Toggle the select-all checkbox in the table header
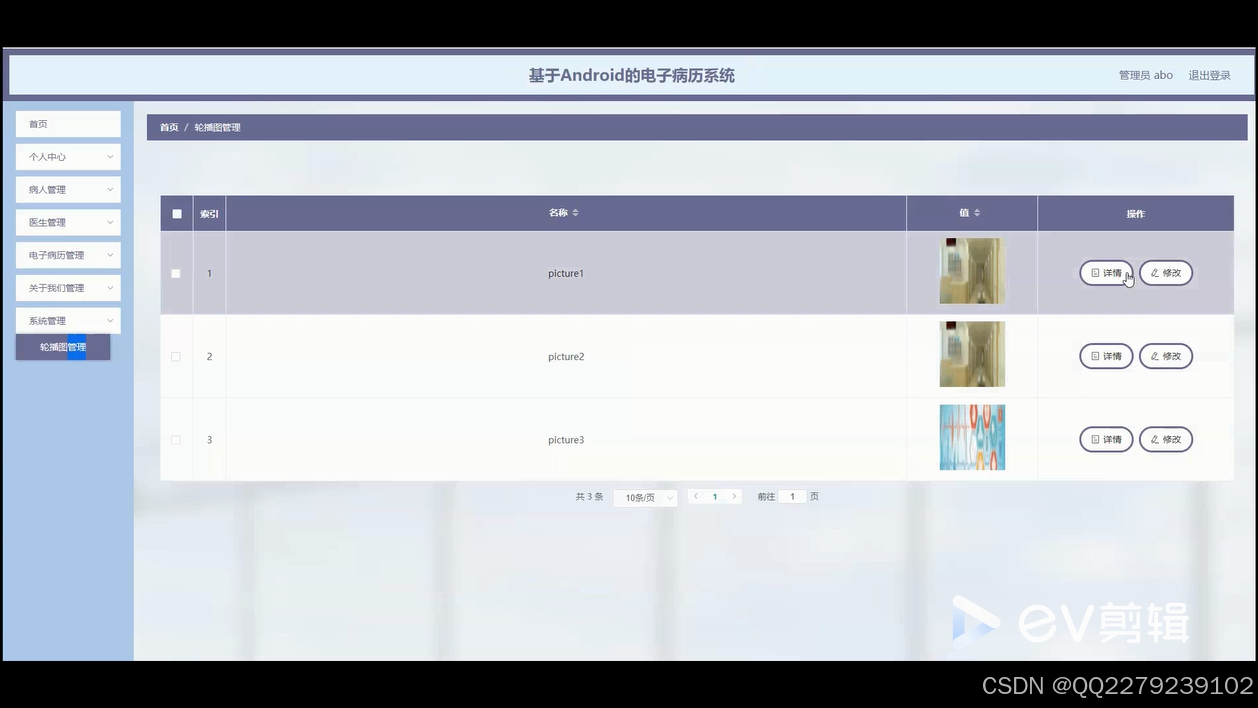The image size is (1258, 708). (176, 212)
